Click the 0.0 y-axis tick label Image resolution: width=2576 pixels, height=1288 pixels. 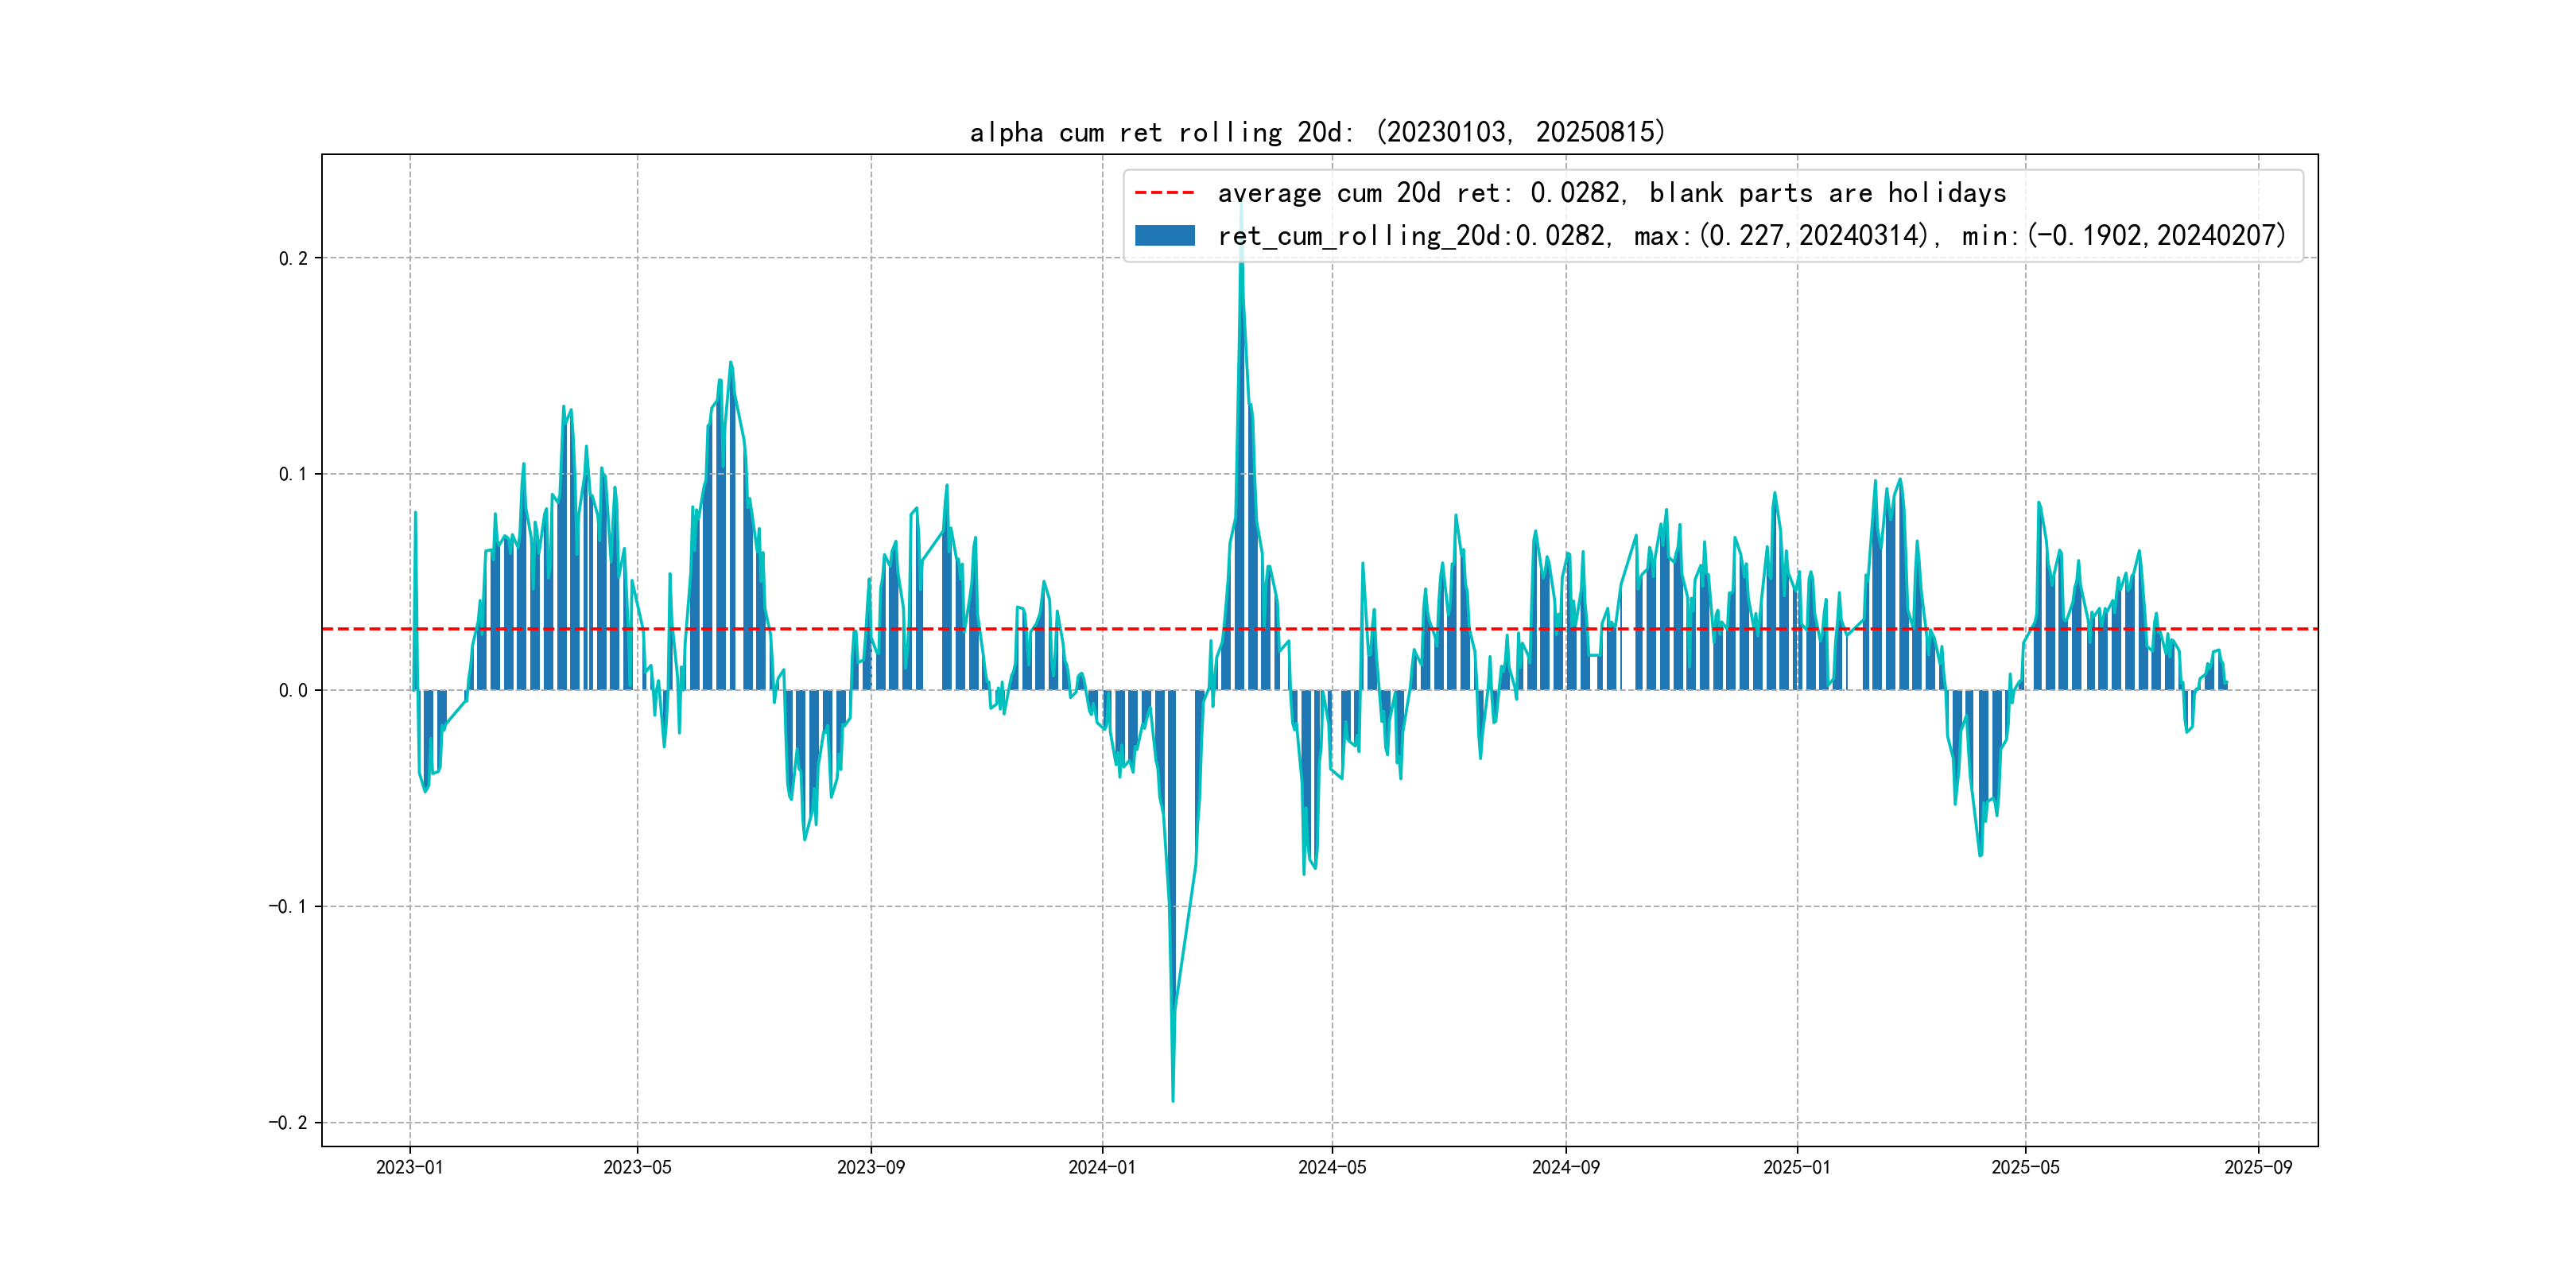293,690
